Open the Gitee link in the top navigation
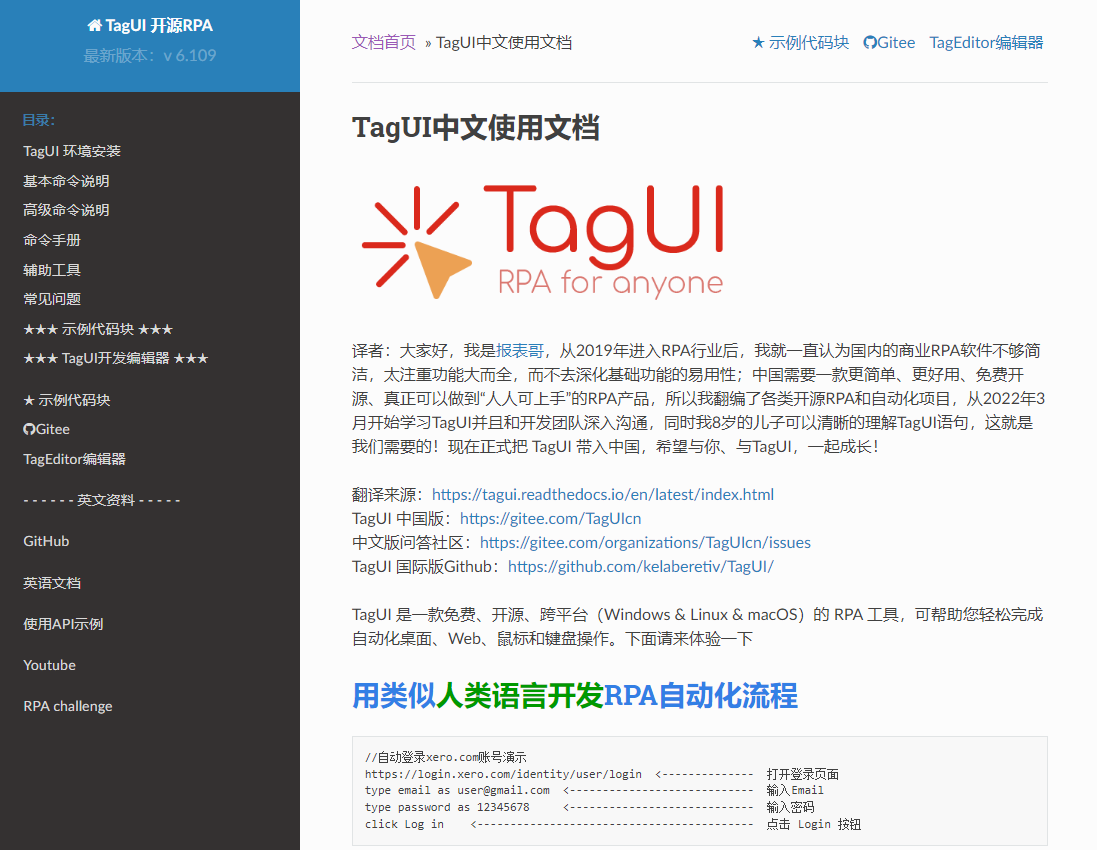The height and width of the screenshot is (850, 1097). tap(889, 43)
